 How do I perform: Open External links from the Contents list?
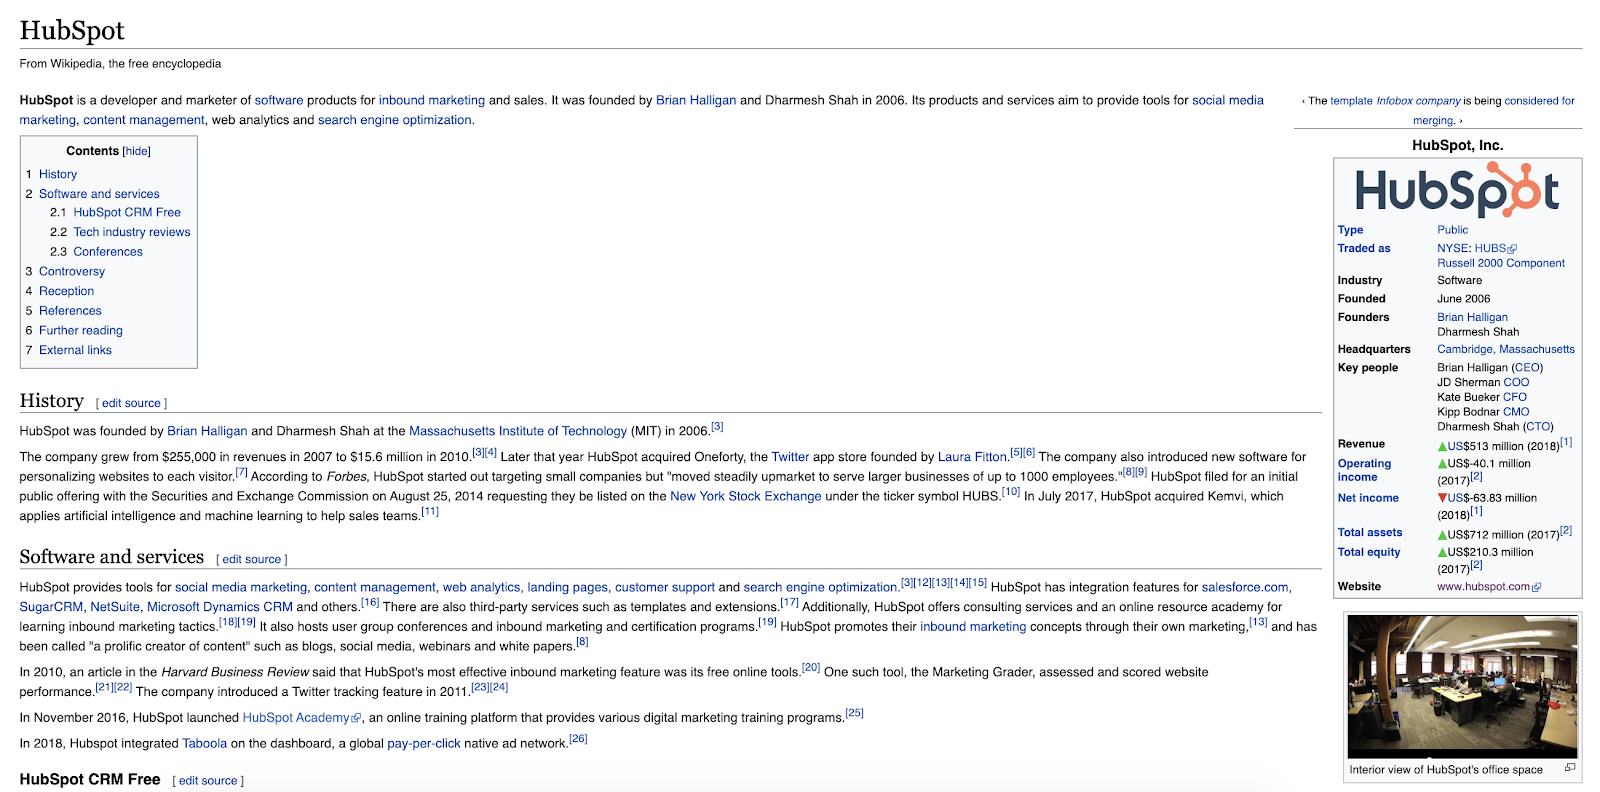(75, 350)
